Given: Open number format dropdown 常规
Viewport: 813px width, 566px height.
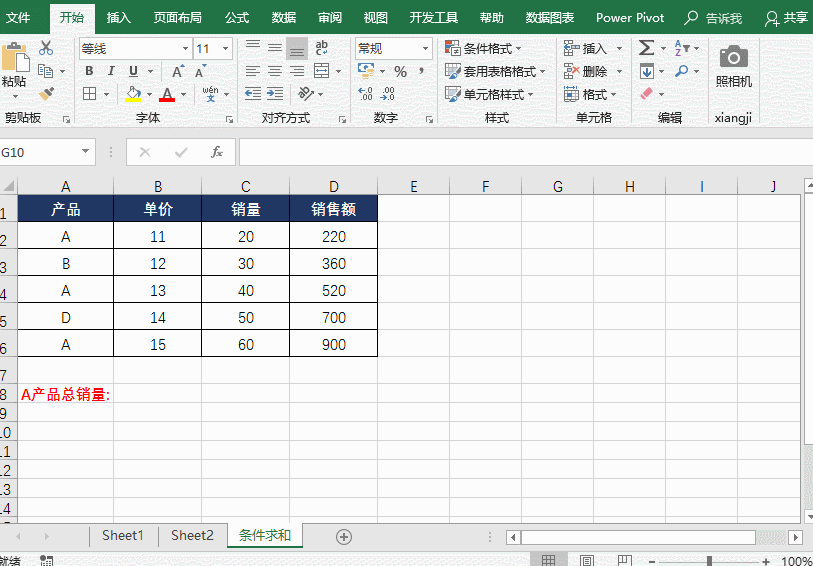Looking at the screenshot, I should point(425,49).
